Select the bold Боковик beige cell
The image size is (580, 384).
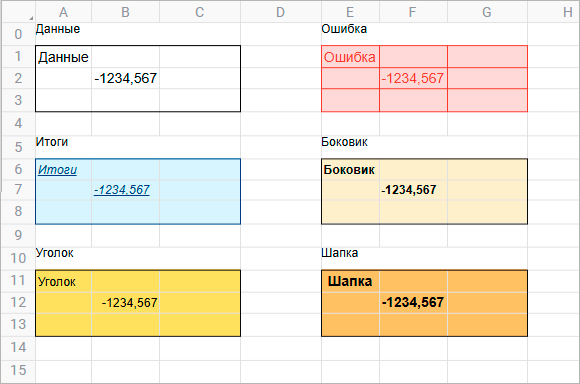(x=350, y=169)
